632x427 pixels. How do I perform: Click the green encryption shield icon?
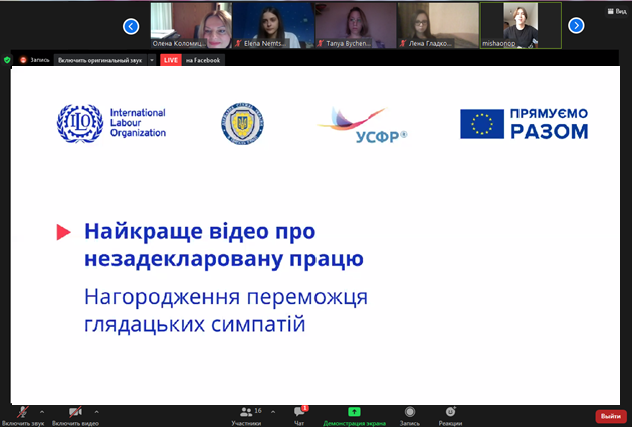point(7,60)
